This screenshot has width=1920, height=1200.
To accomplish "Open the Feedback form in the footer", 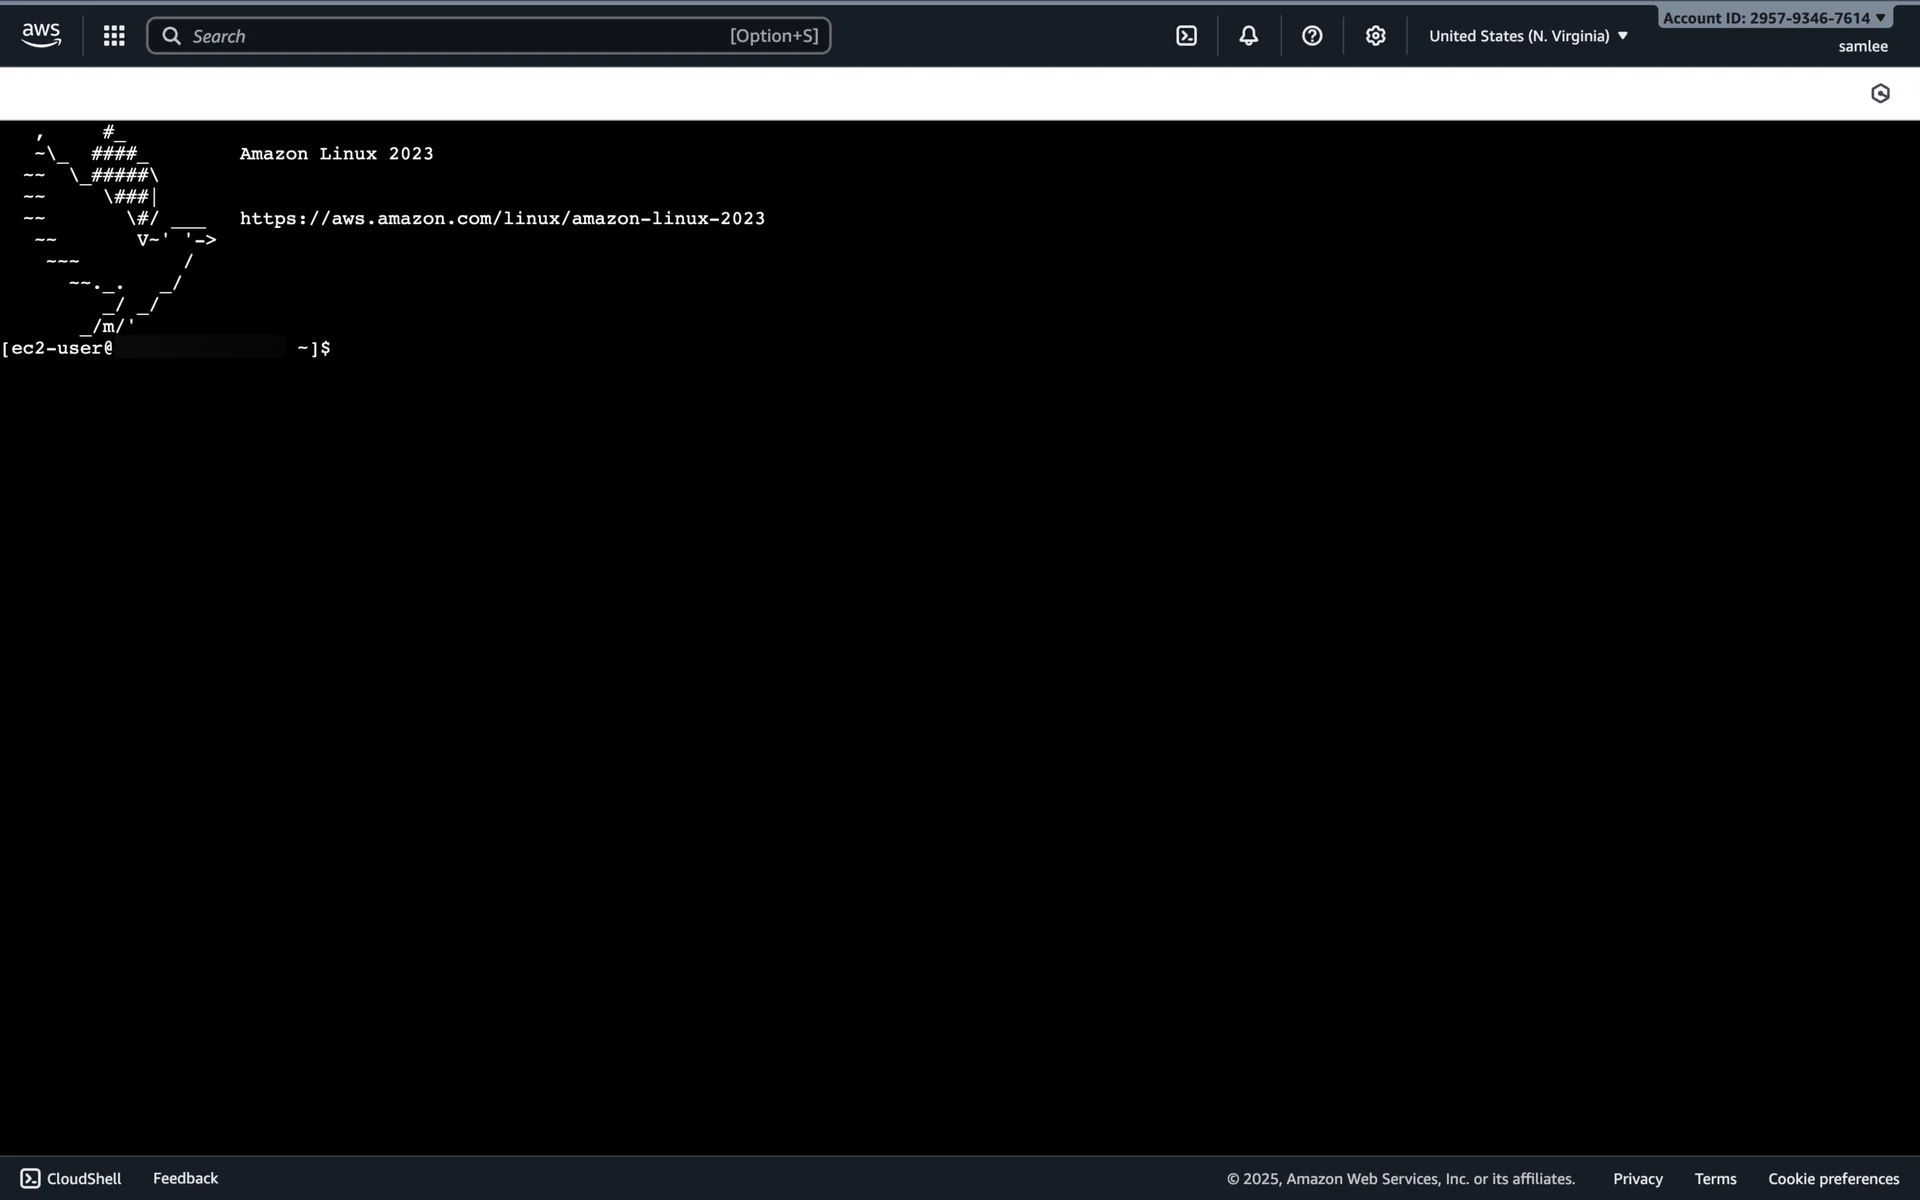I will tap(185, 1178).
